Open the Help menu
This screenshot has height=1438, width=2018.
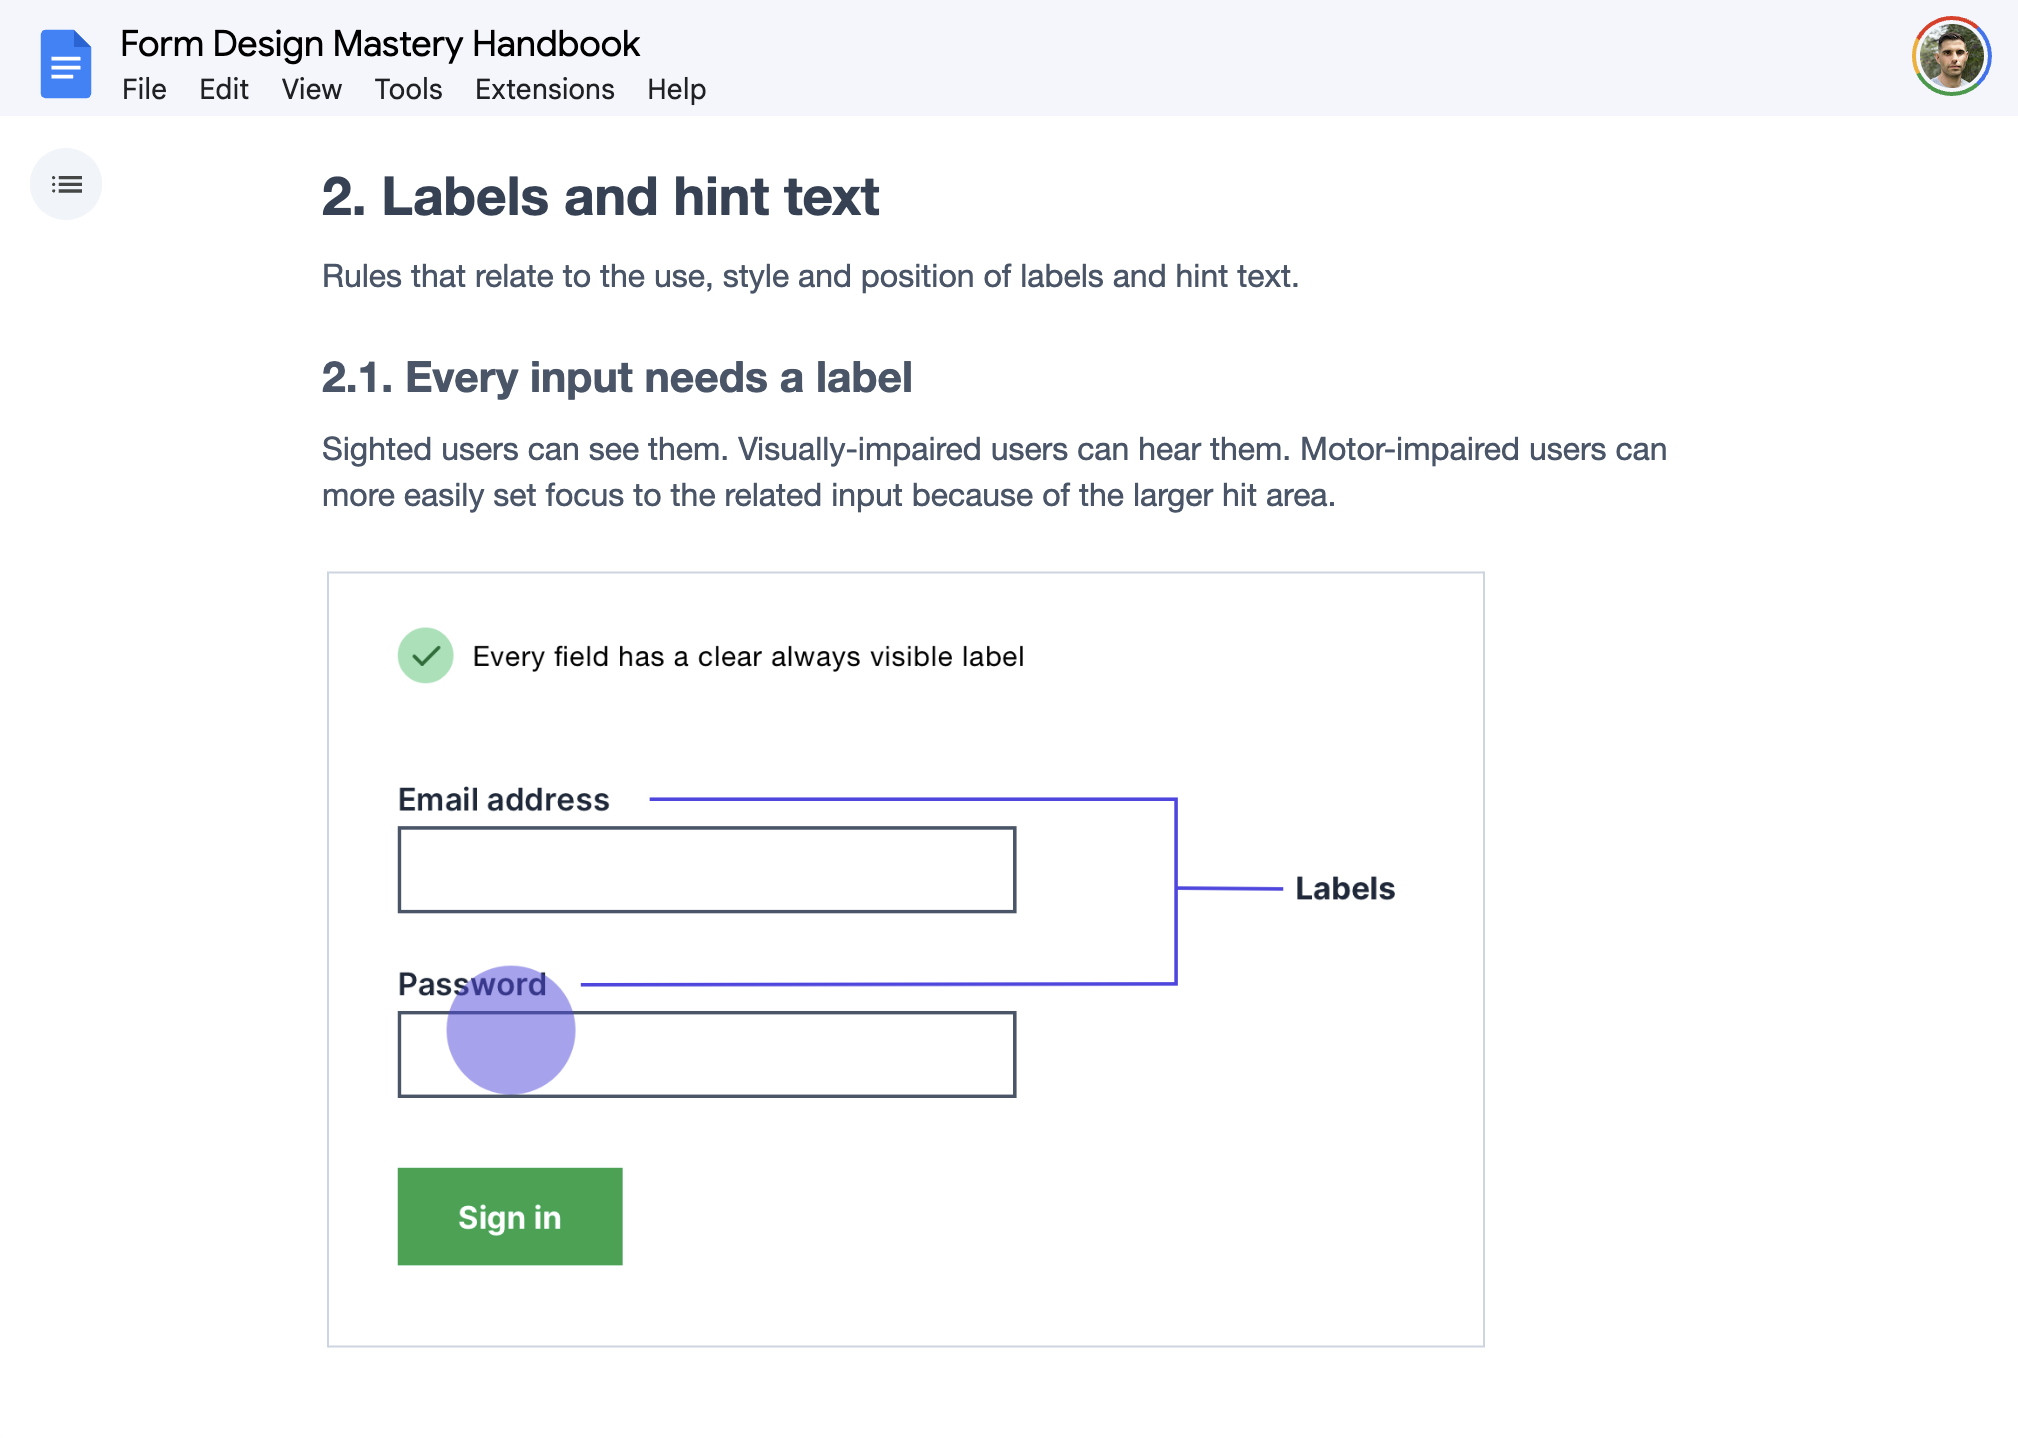click(x=675, y=89)
